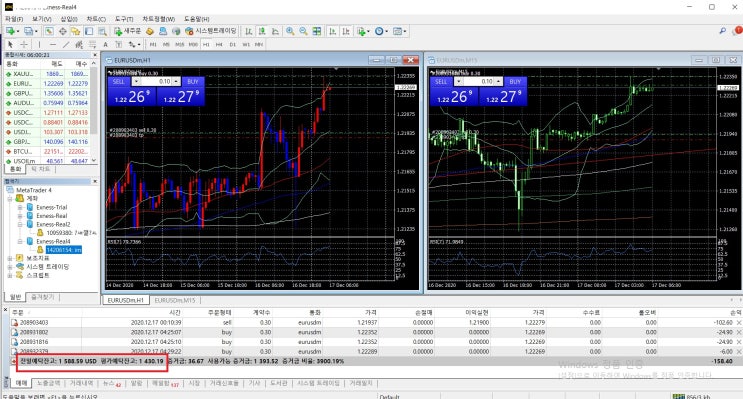Image resolution: width=743 pixels, height=399 pixels.
Task: Open the templates dropdown icon
Action: (x=399, y=31)
